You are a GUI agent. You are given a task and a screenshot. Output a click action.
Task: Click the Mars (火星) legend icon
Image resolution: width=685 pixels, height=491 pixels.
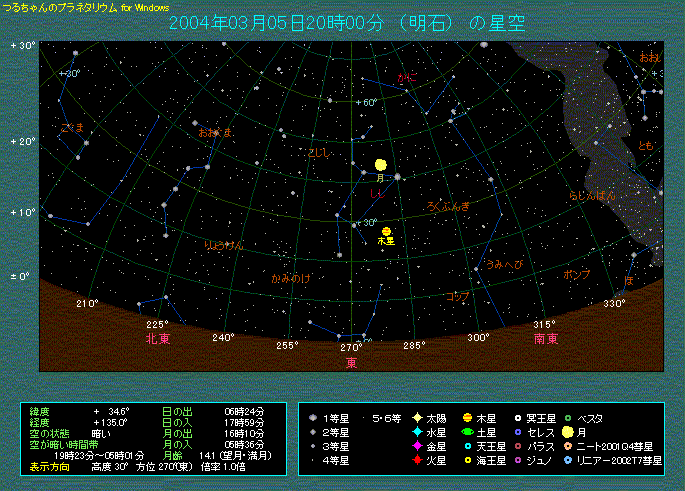pyautogui.click(x=417, y=460)
